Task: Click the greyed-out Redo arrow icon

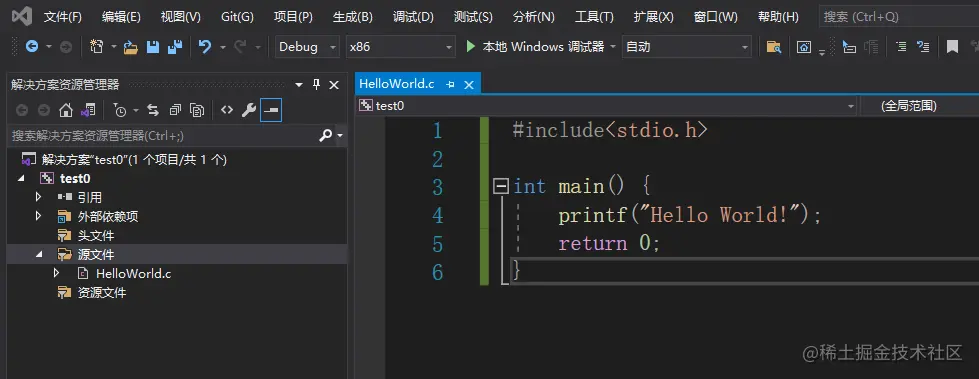Action: (x=240, y=46)
